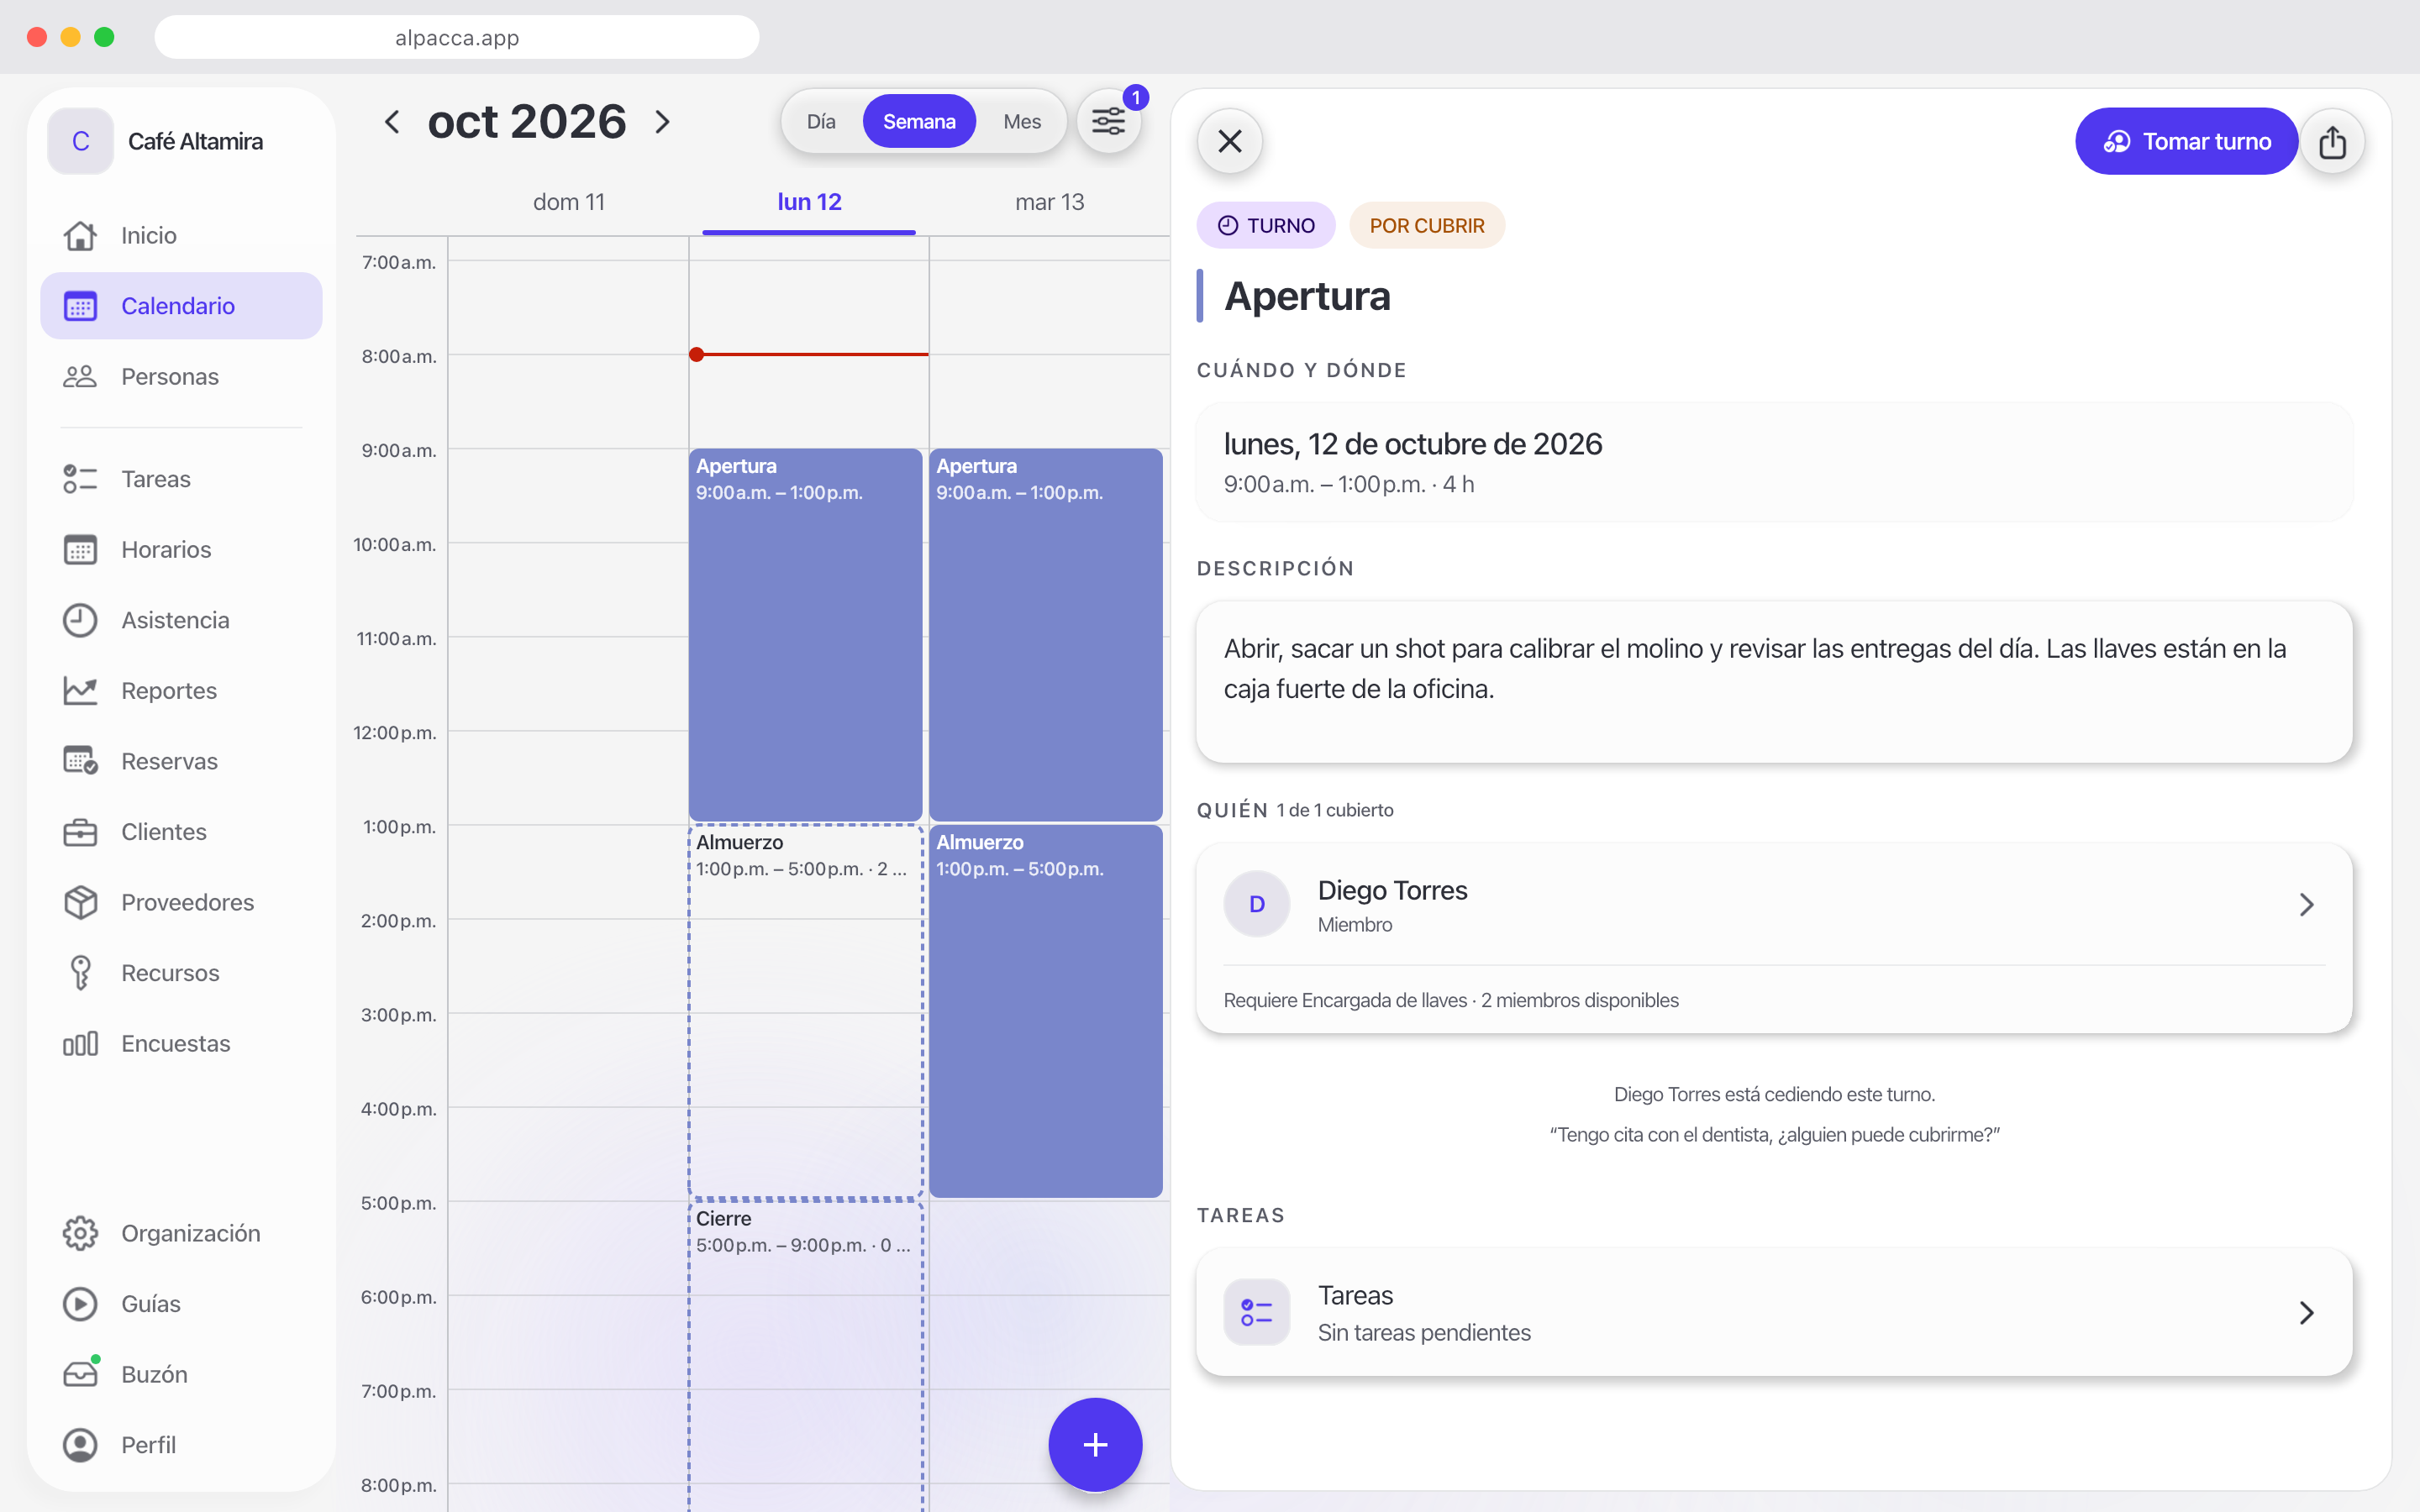The width and height of the screenshot is (2420, 1512).
Task: Click the TURNO type tag
Action: click(1266, 226)
